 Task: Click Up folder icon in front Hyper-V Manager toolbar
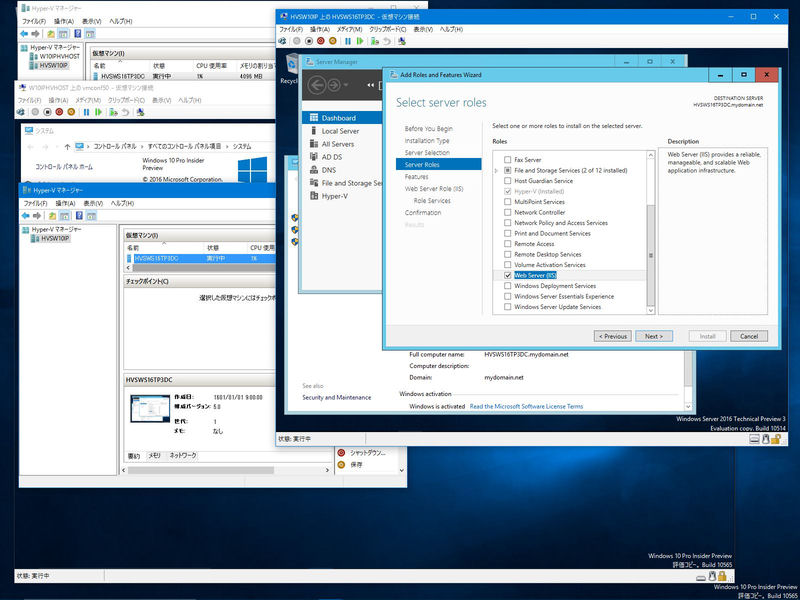click(52, 216)
